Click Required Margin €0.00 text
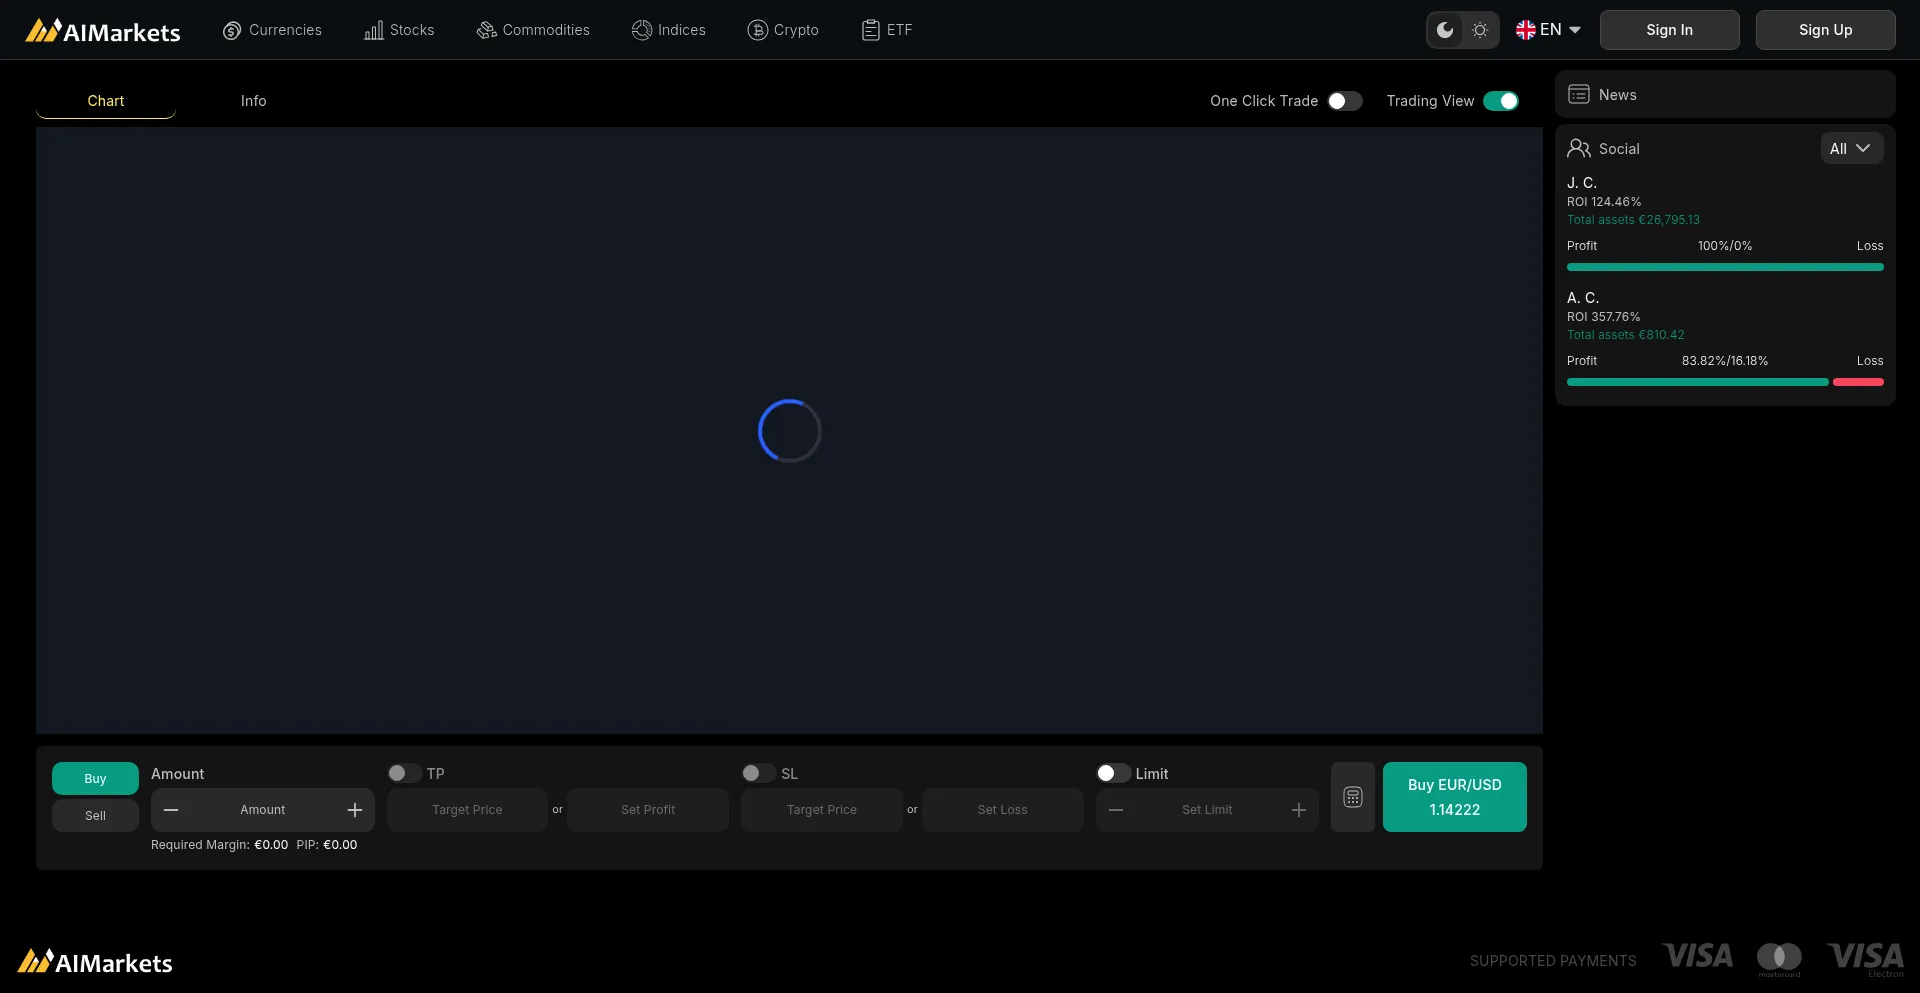 coord(219,845)
